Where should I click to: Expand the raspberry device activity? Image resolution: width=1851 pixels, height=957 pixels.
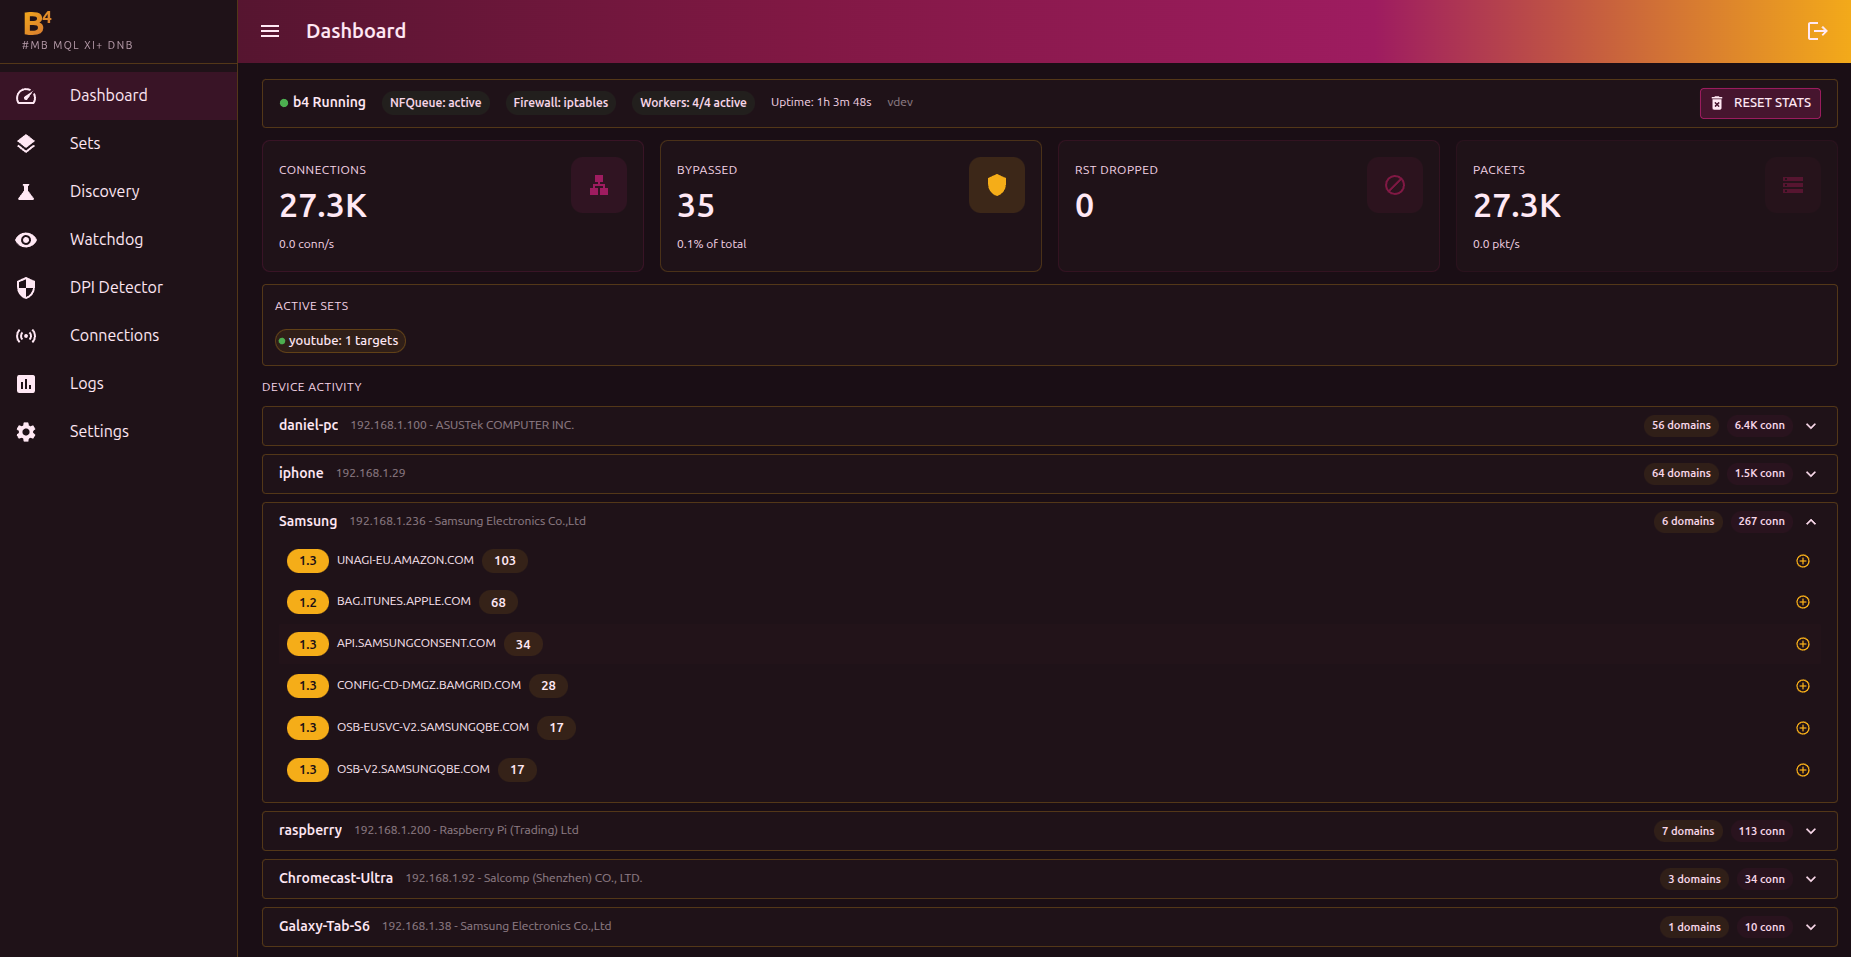(1810, 832)
